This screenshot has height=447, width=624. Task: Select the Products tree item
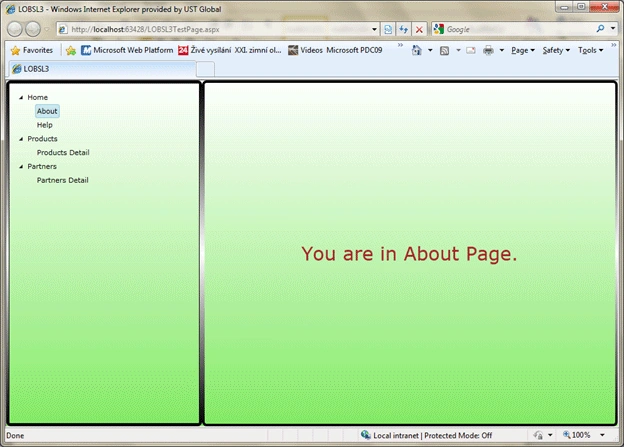click(42, 139)
